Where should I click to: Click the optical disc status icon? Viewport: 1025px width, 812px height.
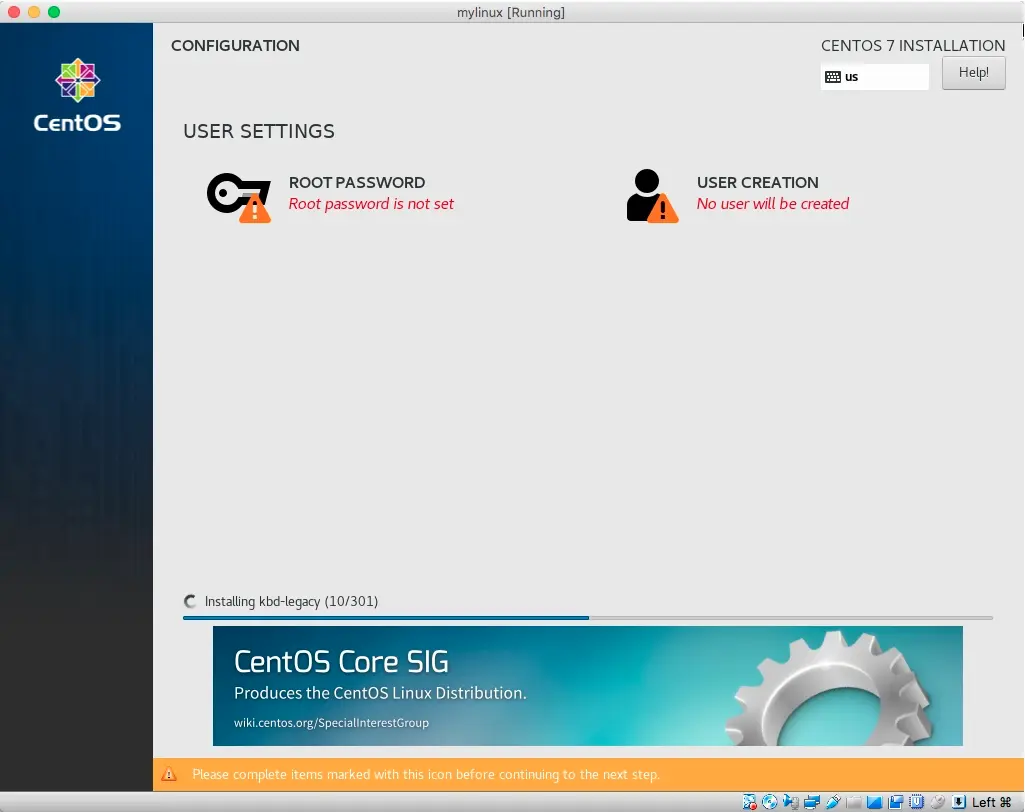[769, 802]
